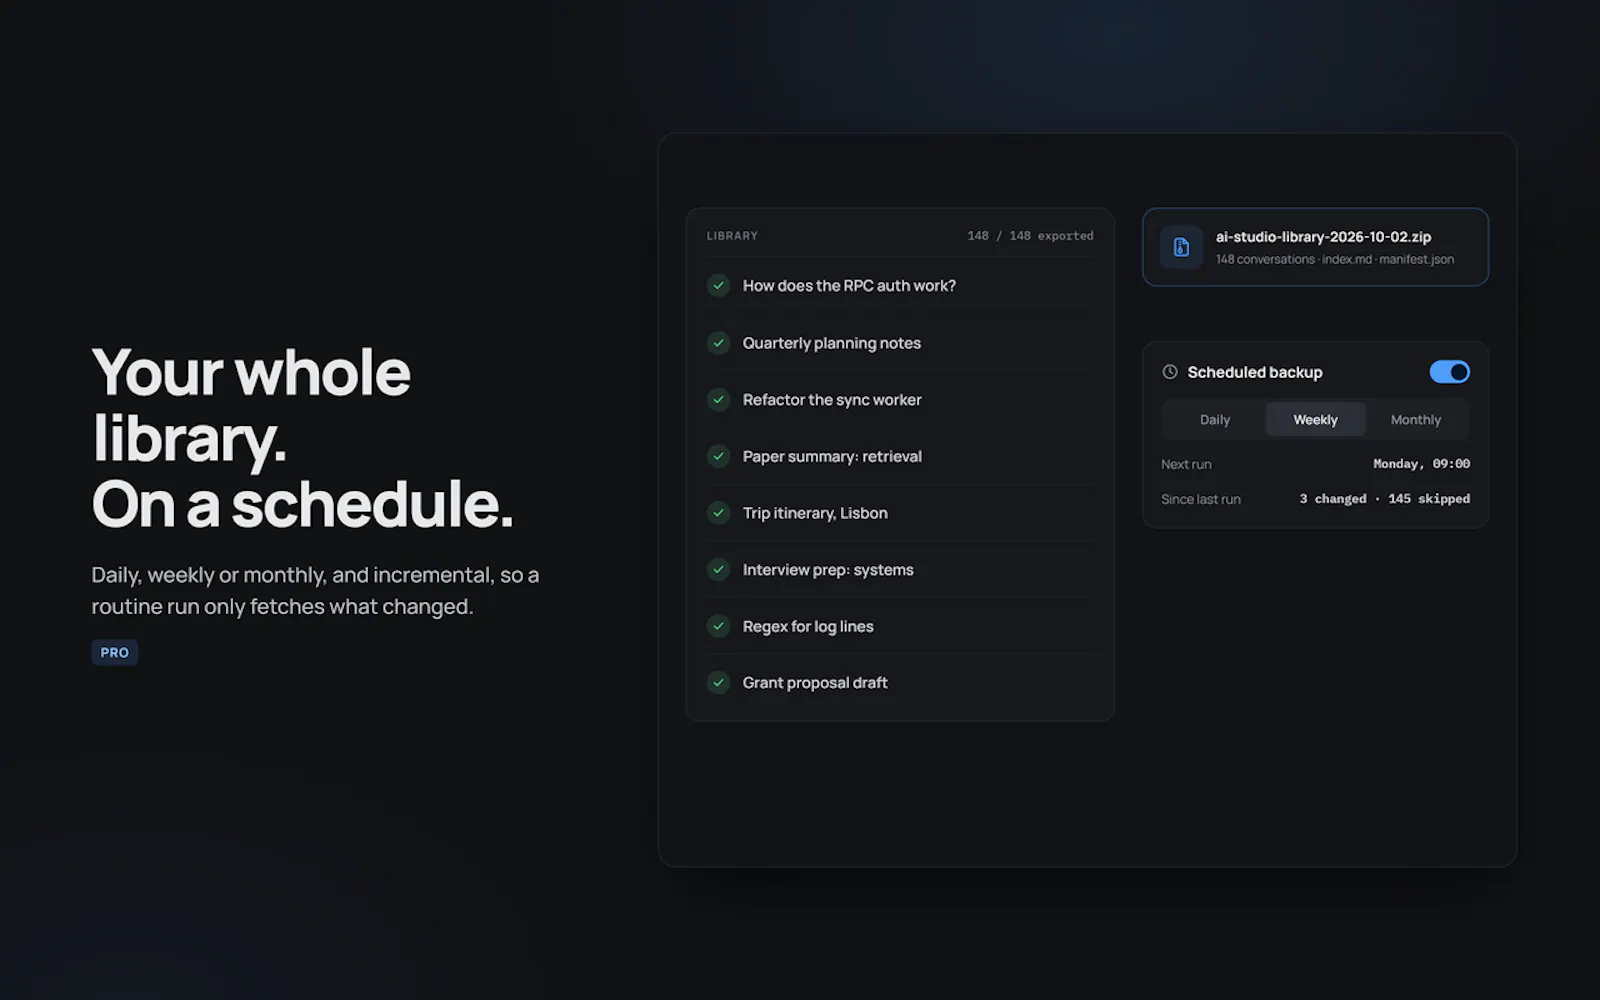The width and height of the screenshot is (1600, 1000).
Task: Click checkmark beside Refactor the sync worker
Action: pos(718,400)
